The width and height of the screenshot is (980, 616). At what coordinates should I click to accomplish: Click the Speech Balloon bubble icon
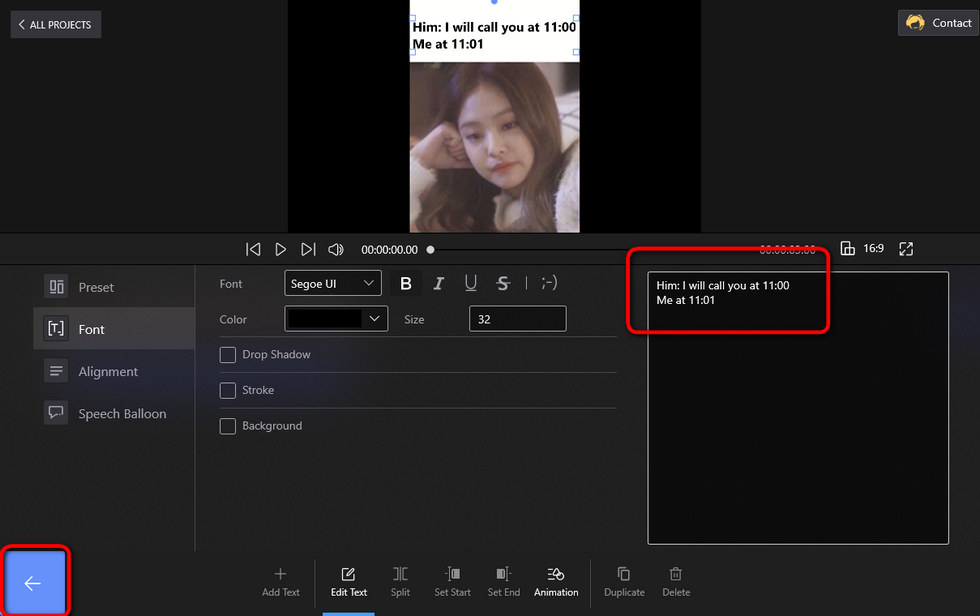click(56, 412)
